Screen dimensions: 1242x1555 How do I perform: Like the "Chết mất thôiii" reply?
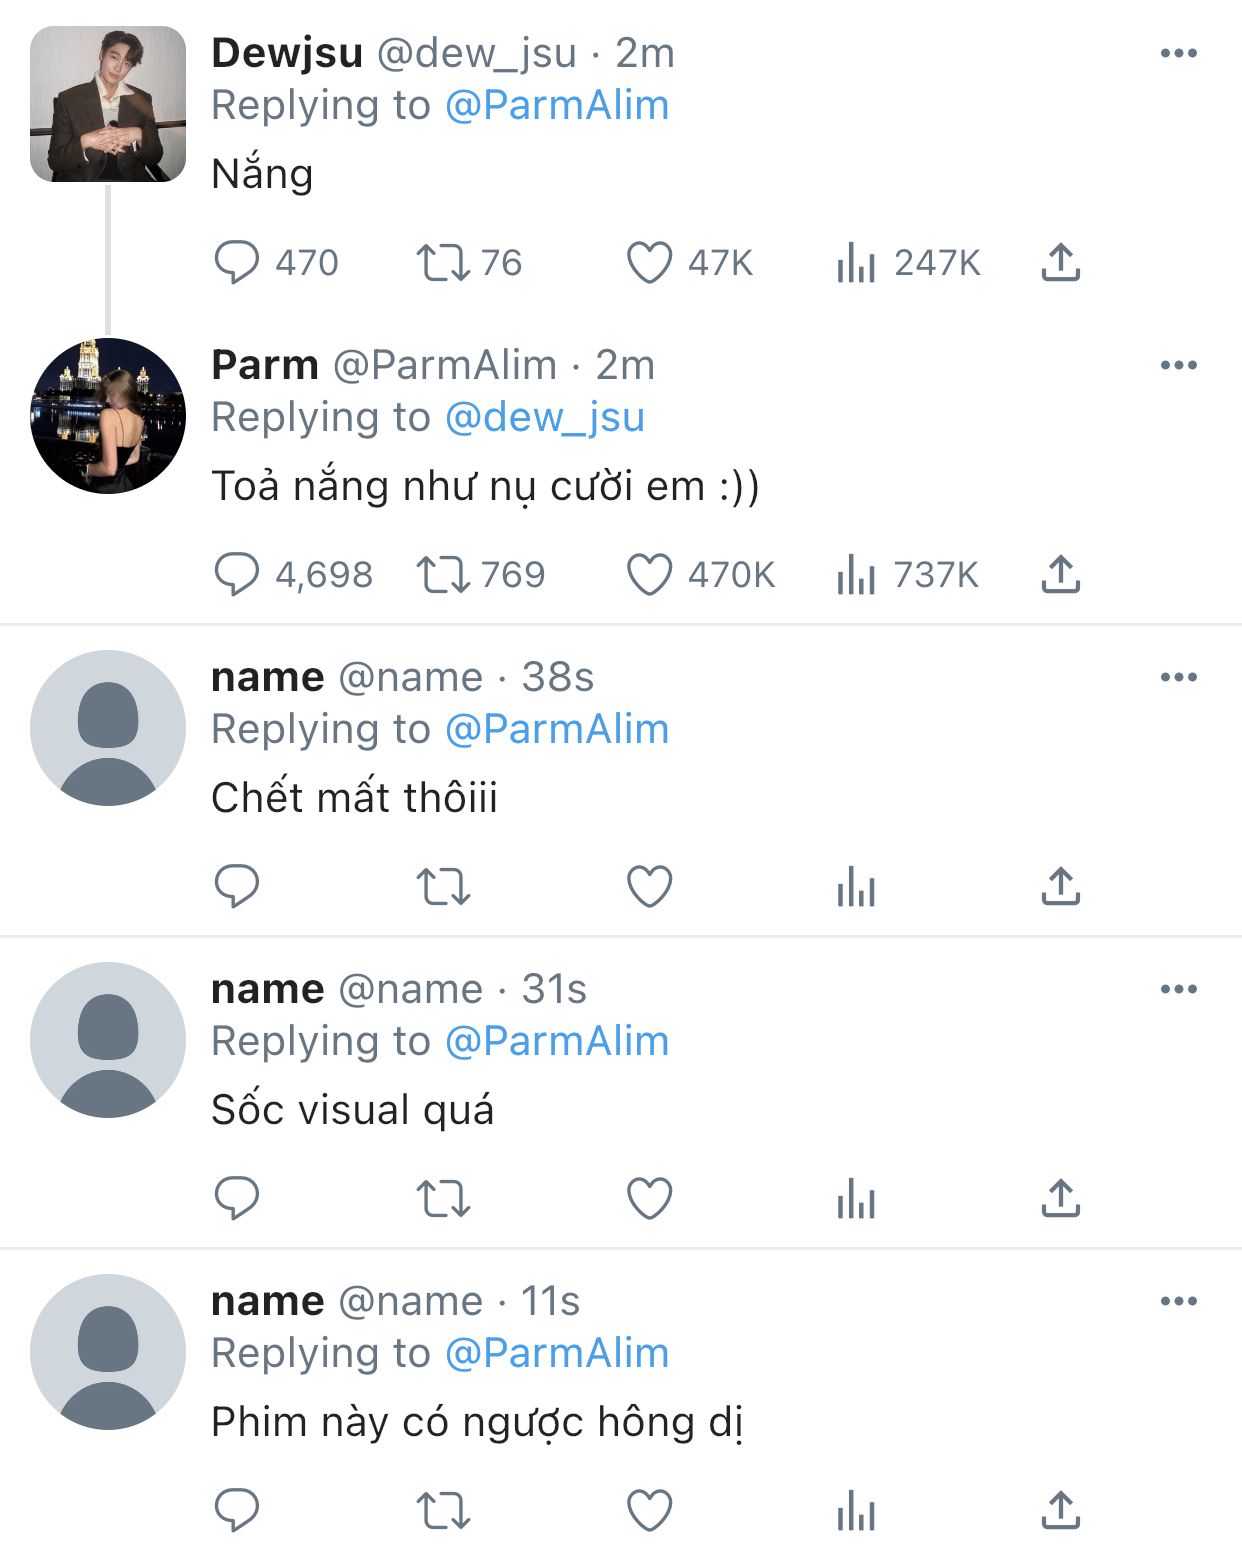pos(649,887)
